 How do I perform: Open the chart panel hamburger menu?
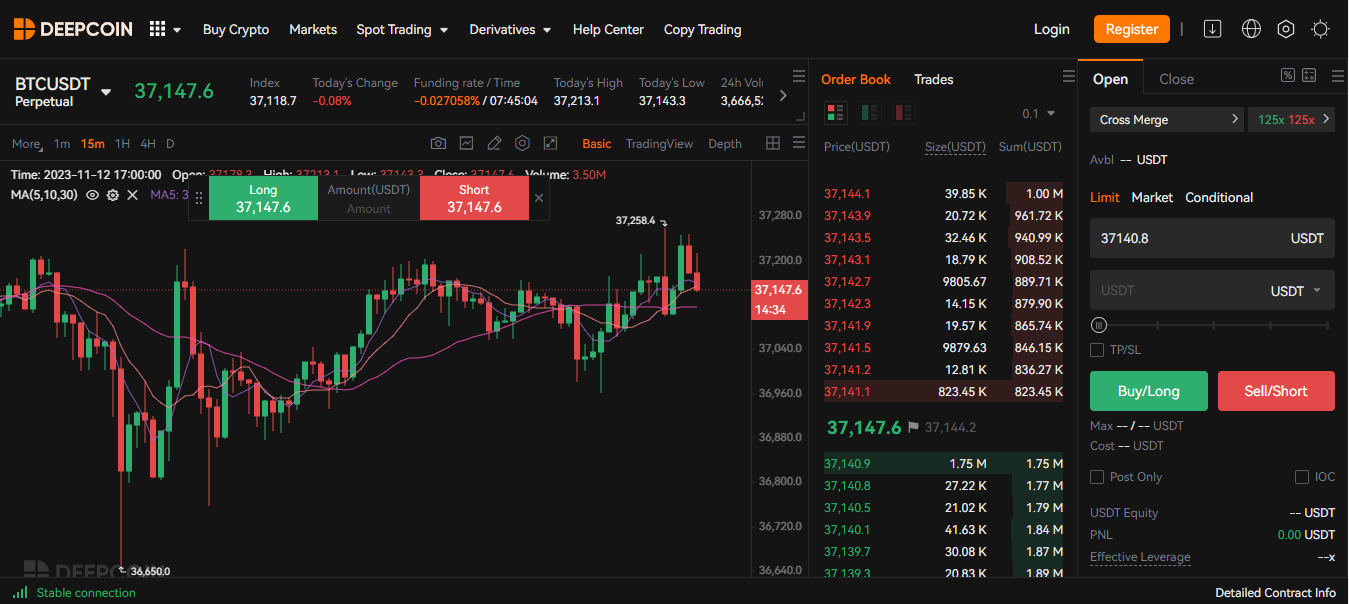[798, 143]
